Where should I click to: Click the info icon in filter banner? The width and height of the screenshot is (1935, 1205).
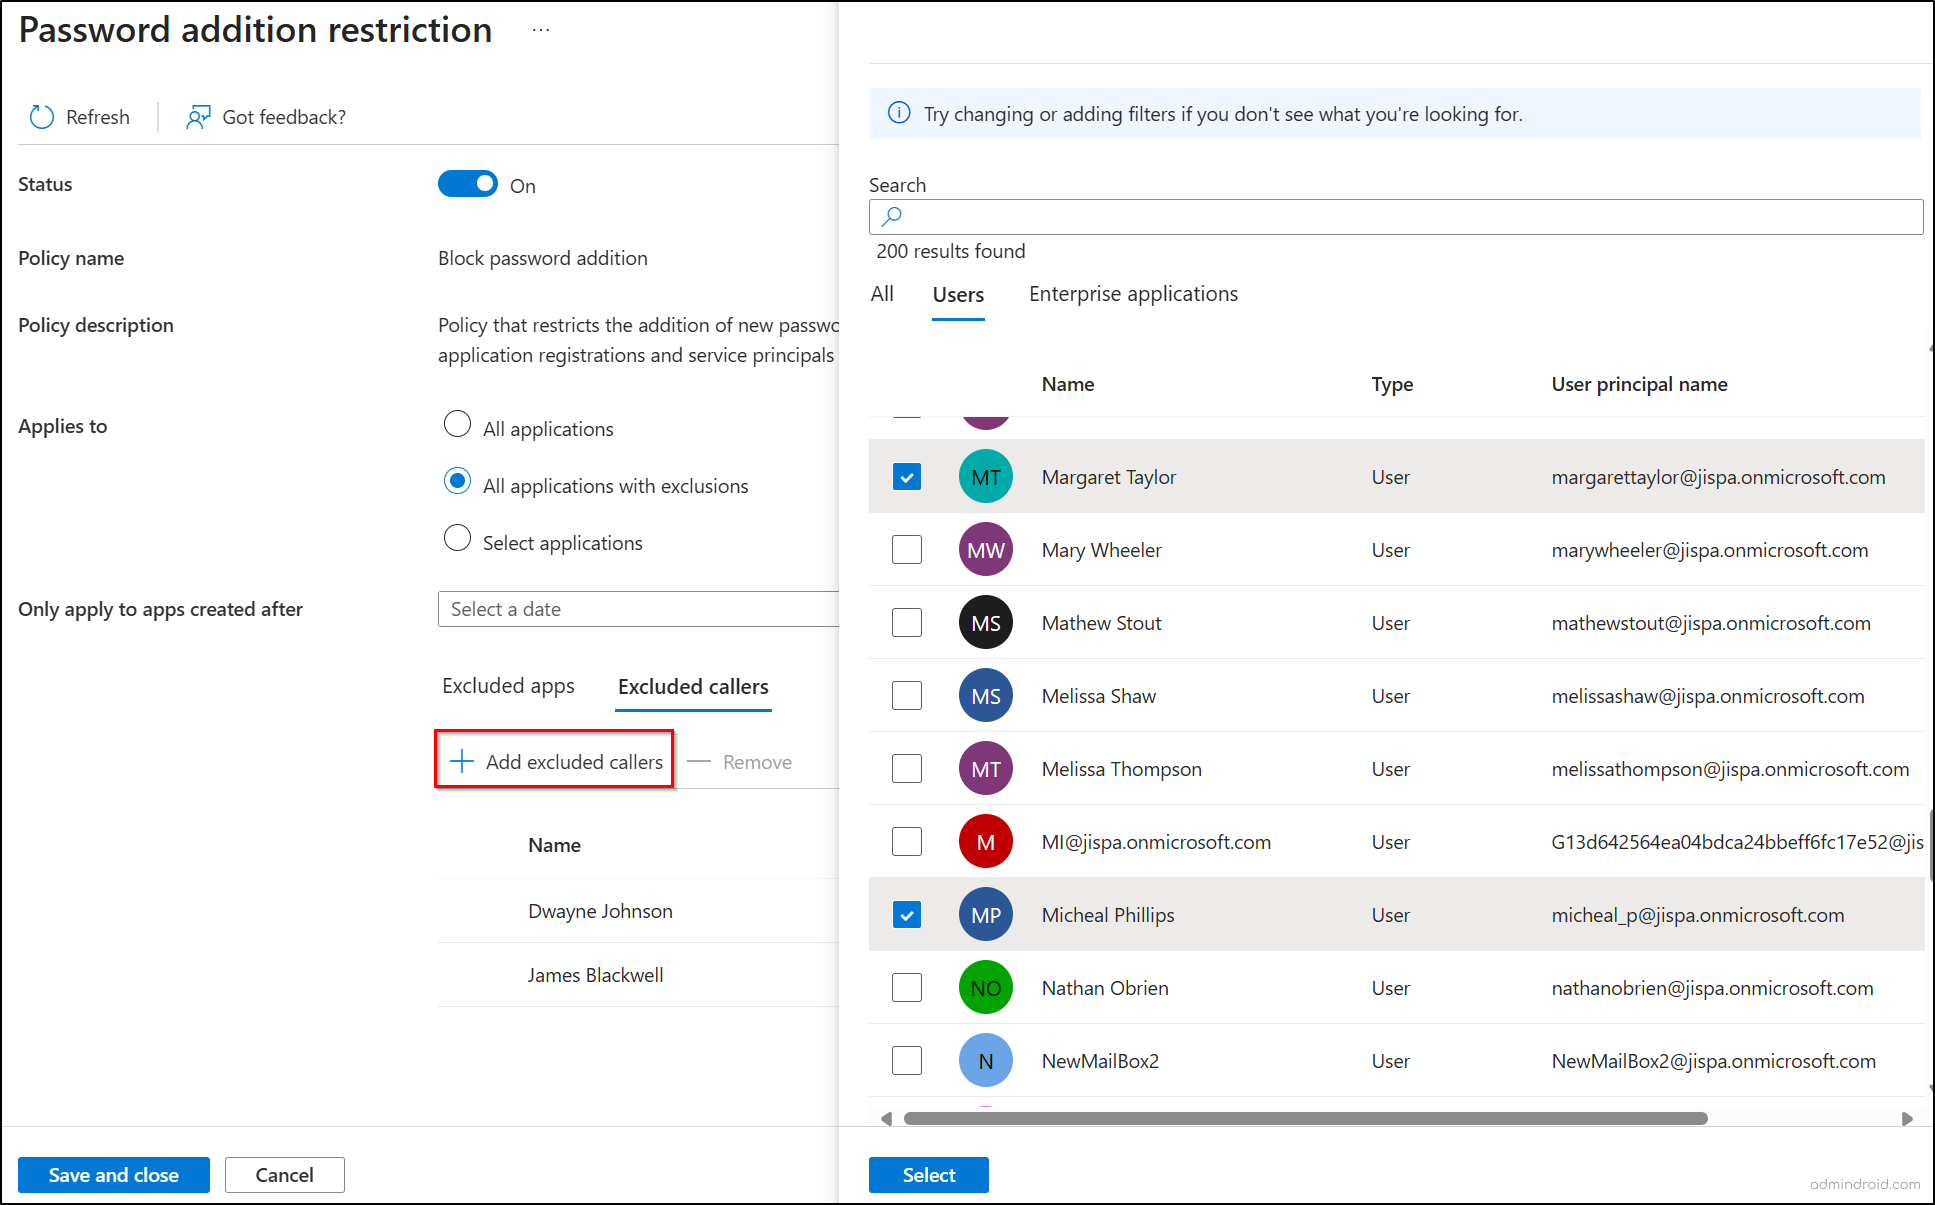click(899, 113)
